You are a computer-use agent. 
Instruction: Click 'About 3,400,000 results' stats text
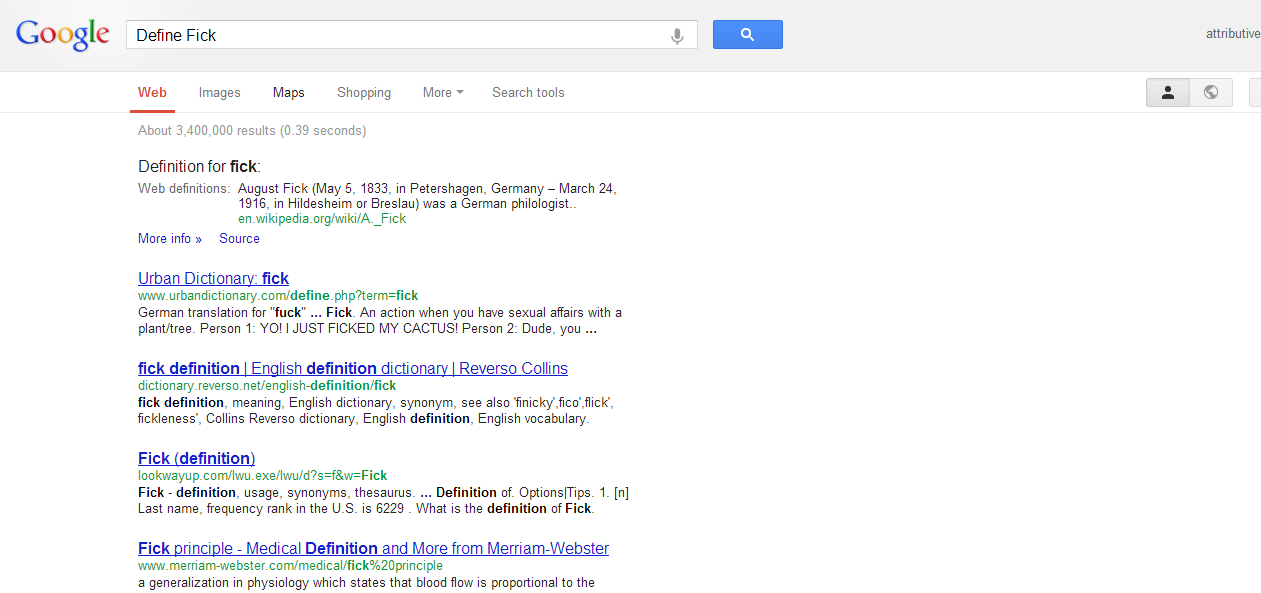(252, 130)
